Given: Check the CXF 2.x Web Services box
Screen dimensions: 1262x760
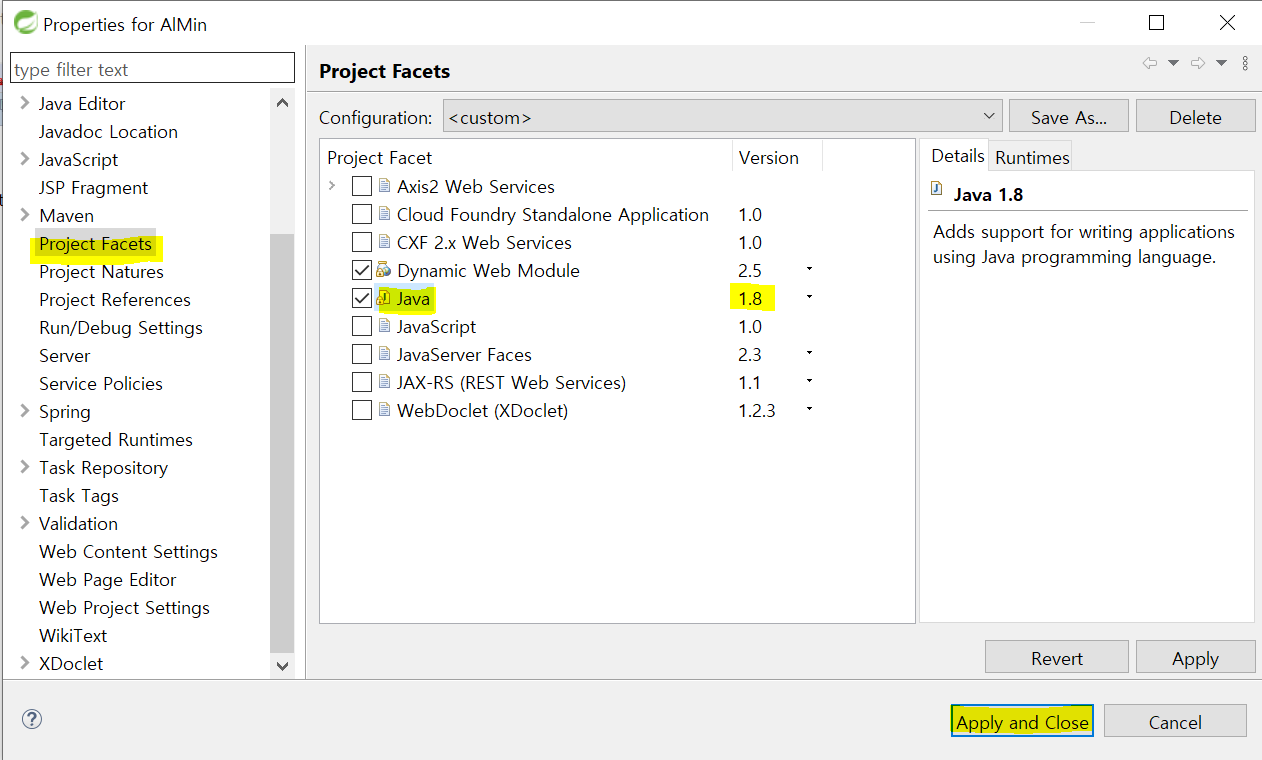Looking at the screenshot, I should [362, 242].
